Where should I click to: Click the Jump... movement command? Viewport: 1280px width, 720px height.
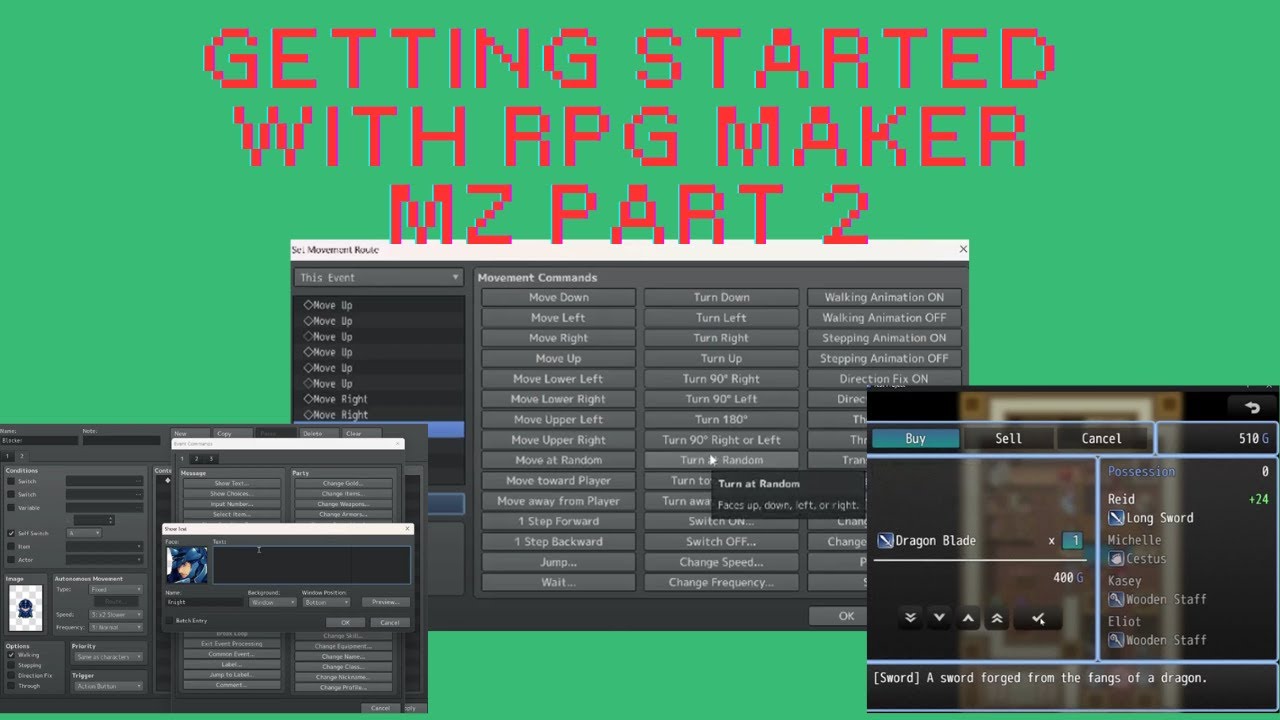(559, 562)
